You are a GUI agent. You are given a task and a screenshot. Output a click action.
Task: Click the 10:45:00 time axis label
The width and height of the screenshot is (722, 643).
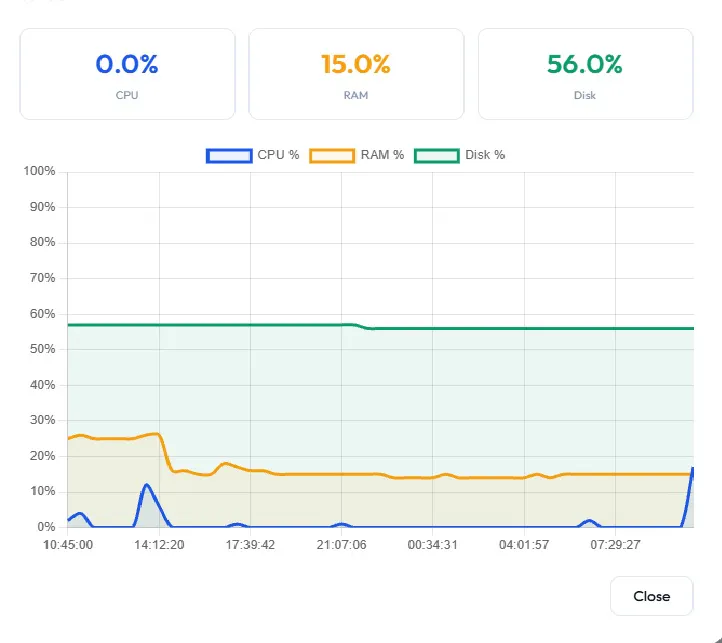point(68,545)
